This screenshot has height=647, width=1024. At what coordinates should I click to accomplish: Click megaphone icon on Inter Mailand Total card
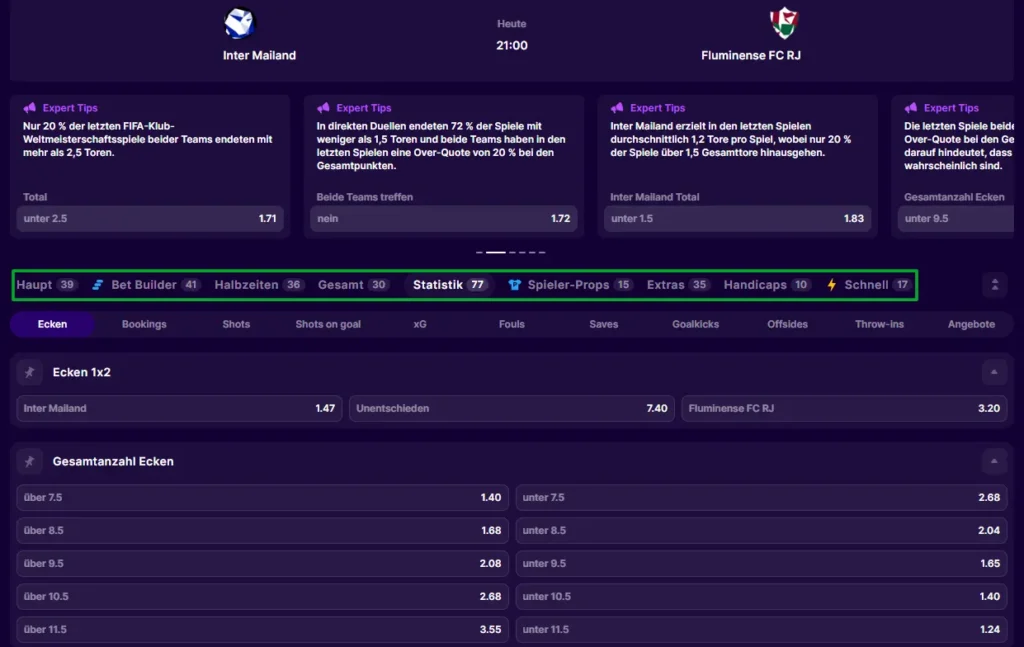click(x=617, y=108)
